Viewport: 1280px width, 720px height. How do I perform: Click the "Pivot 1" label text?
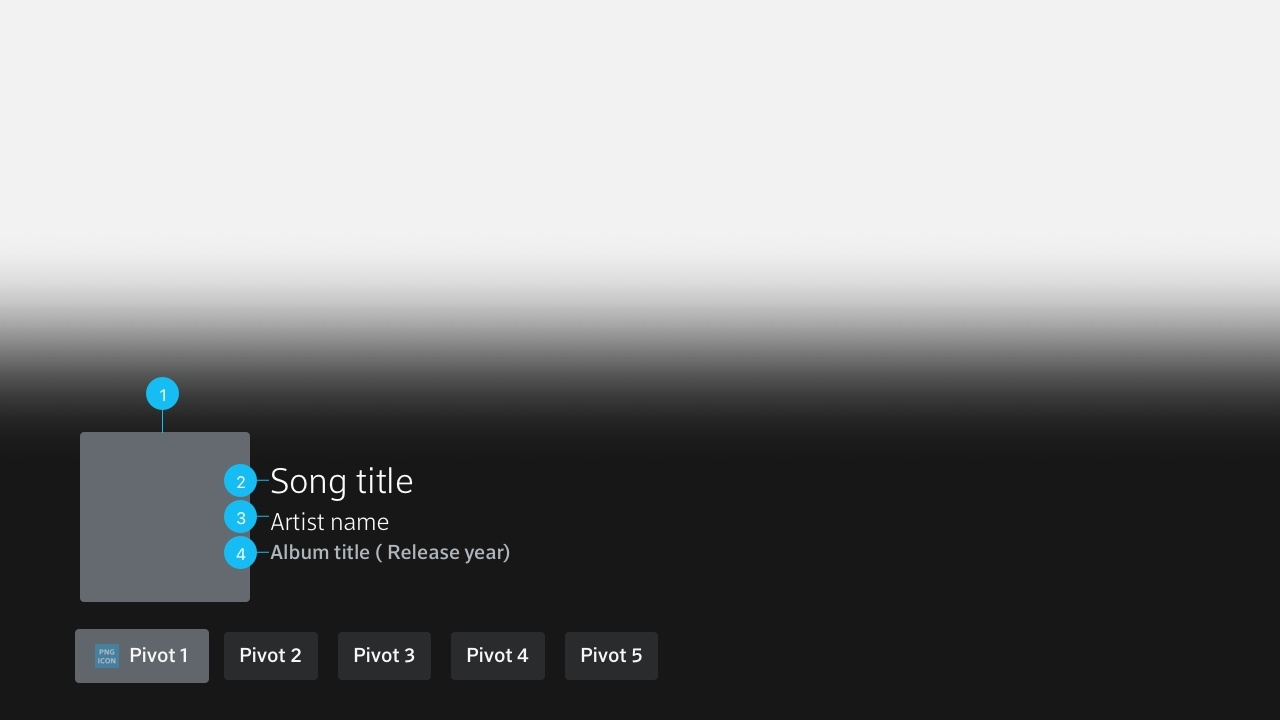point(158,656)
